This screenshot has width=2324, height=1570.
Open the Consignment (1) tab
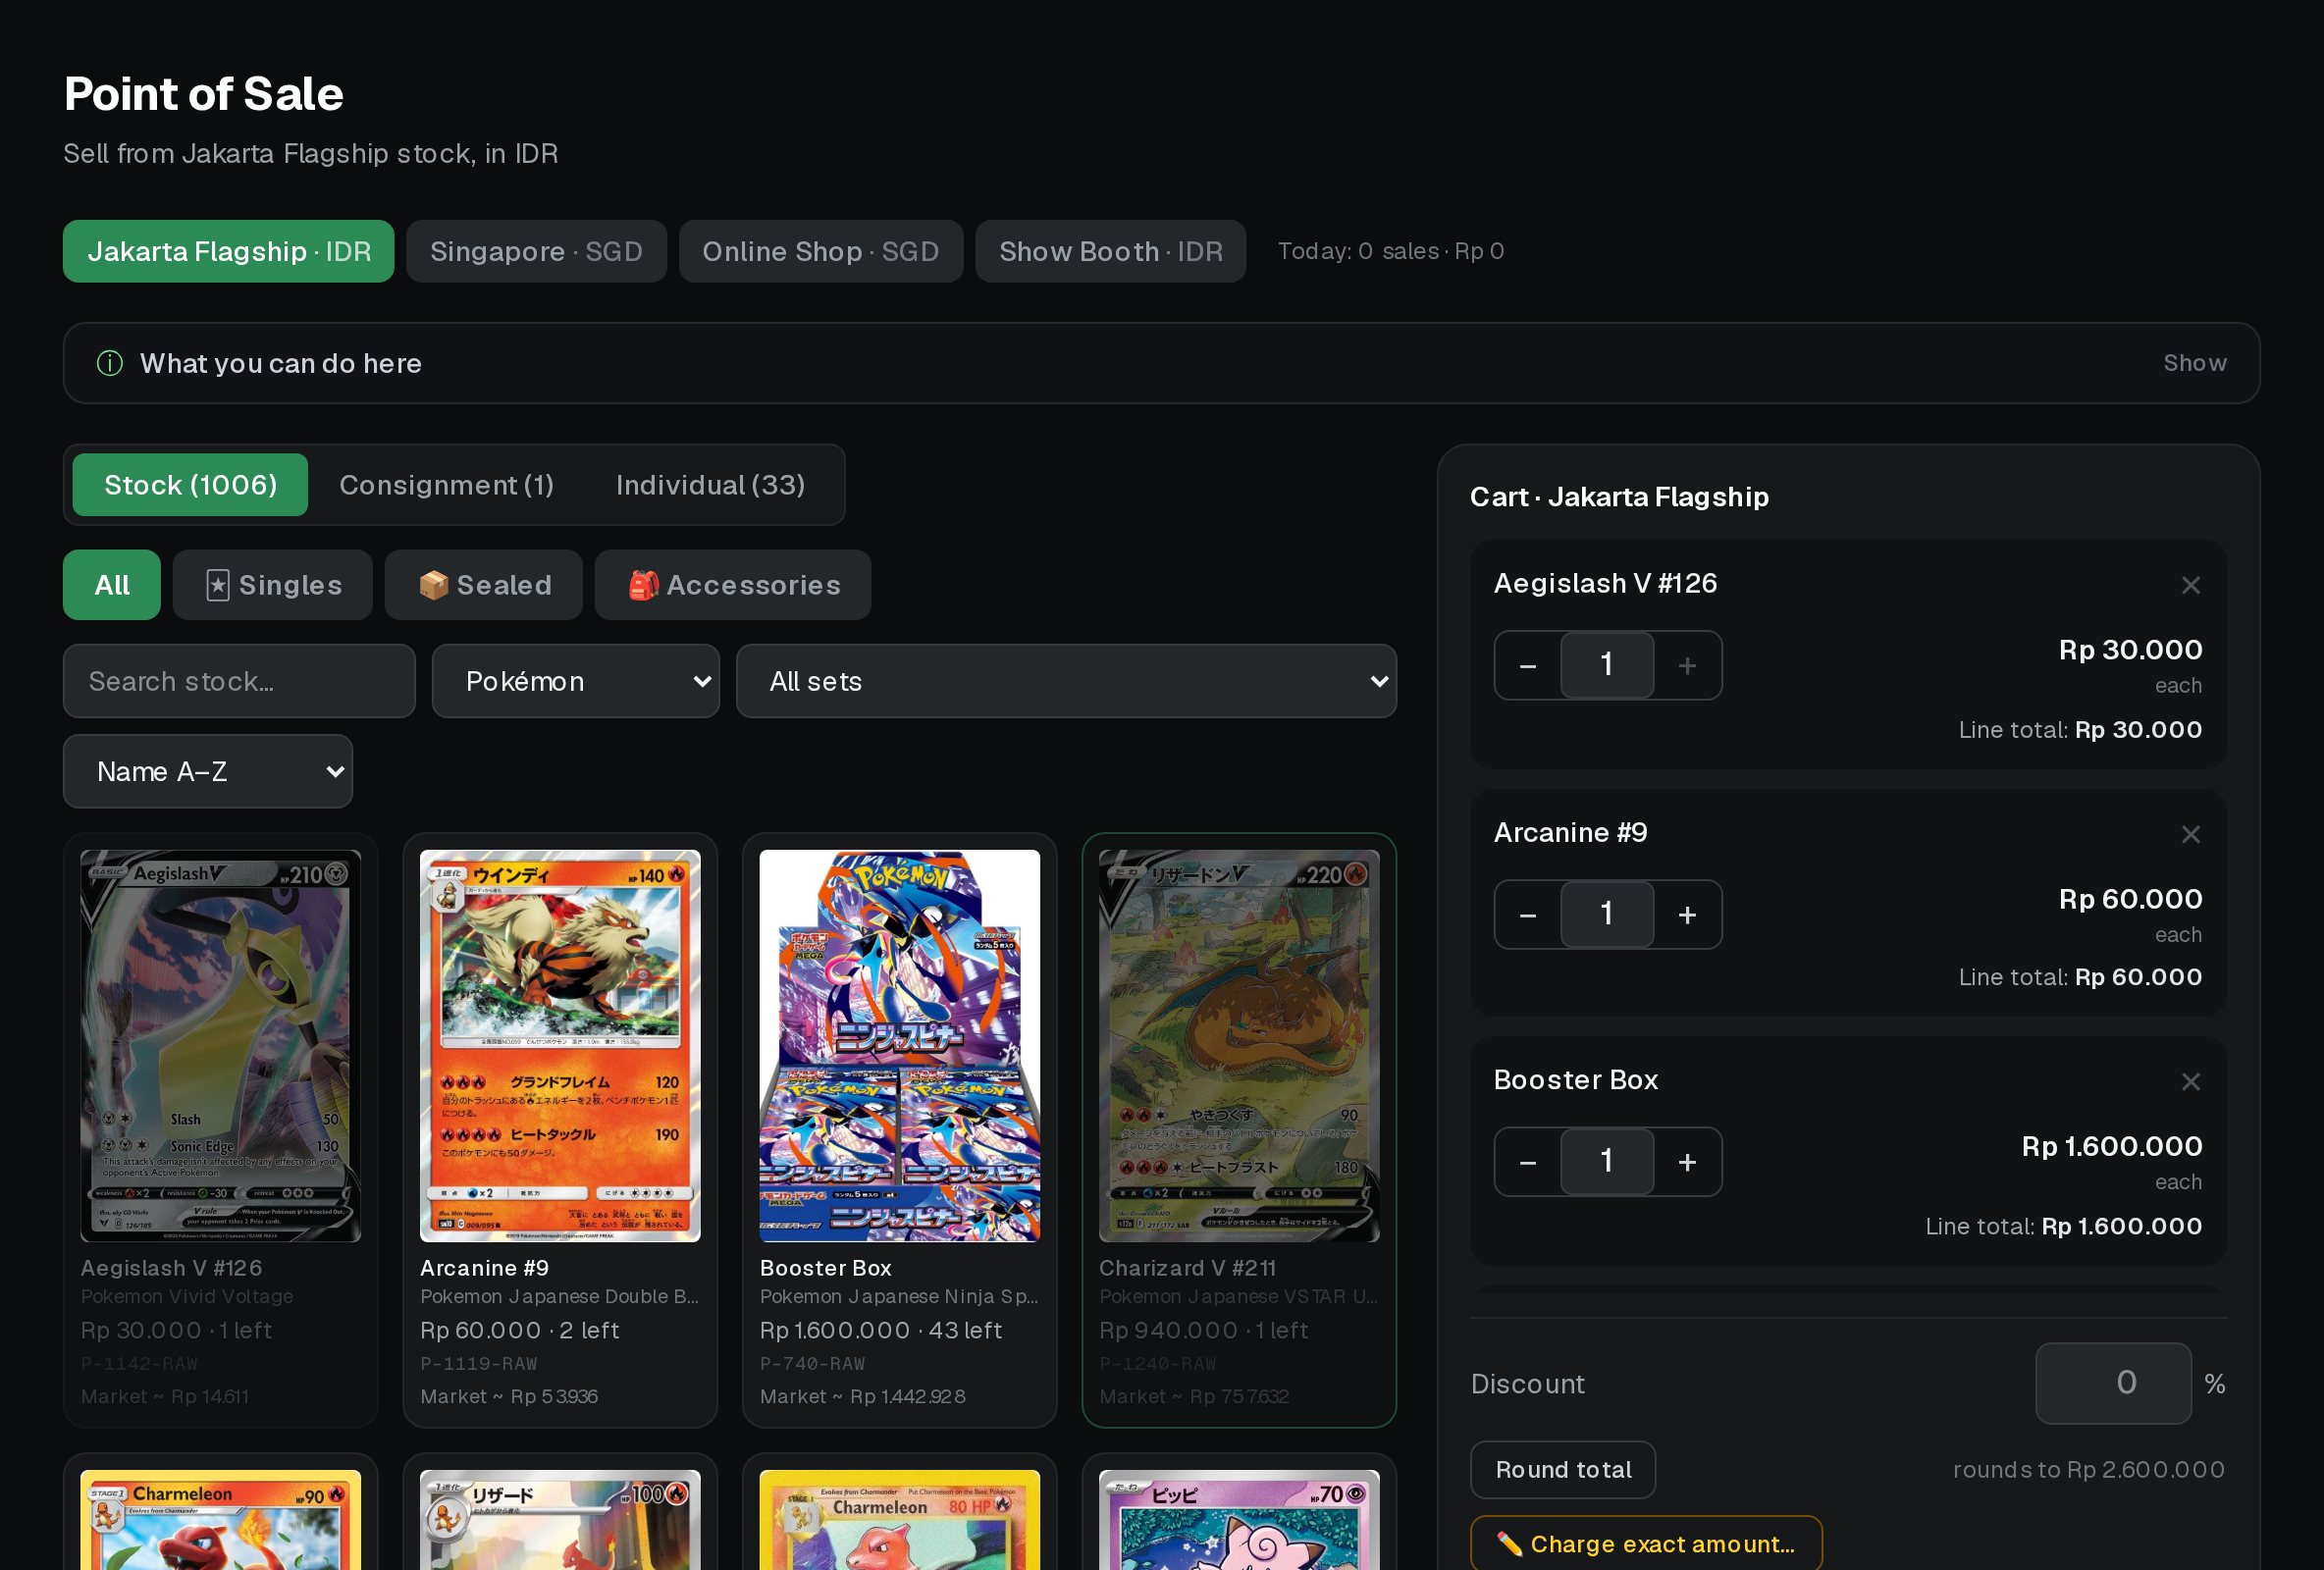click(x=446, y=485)
